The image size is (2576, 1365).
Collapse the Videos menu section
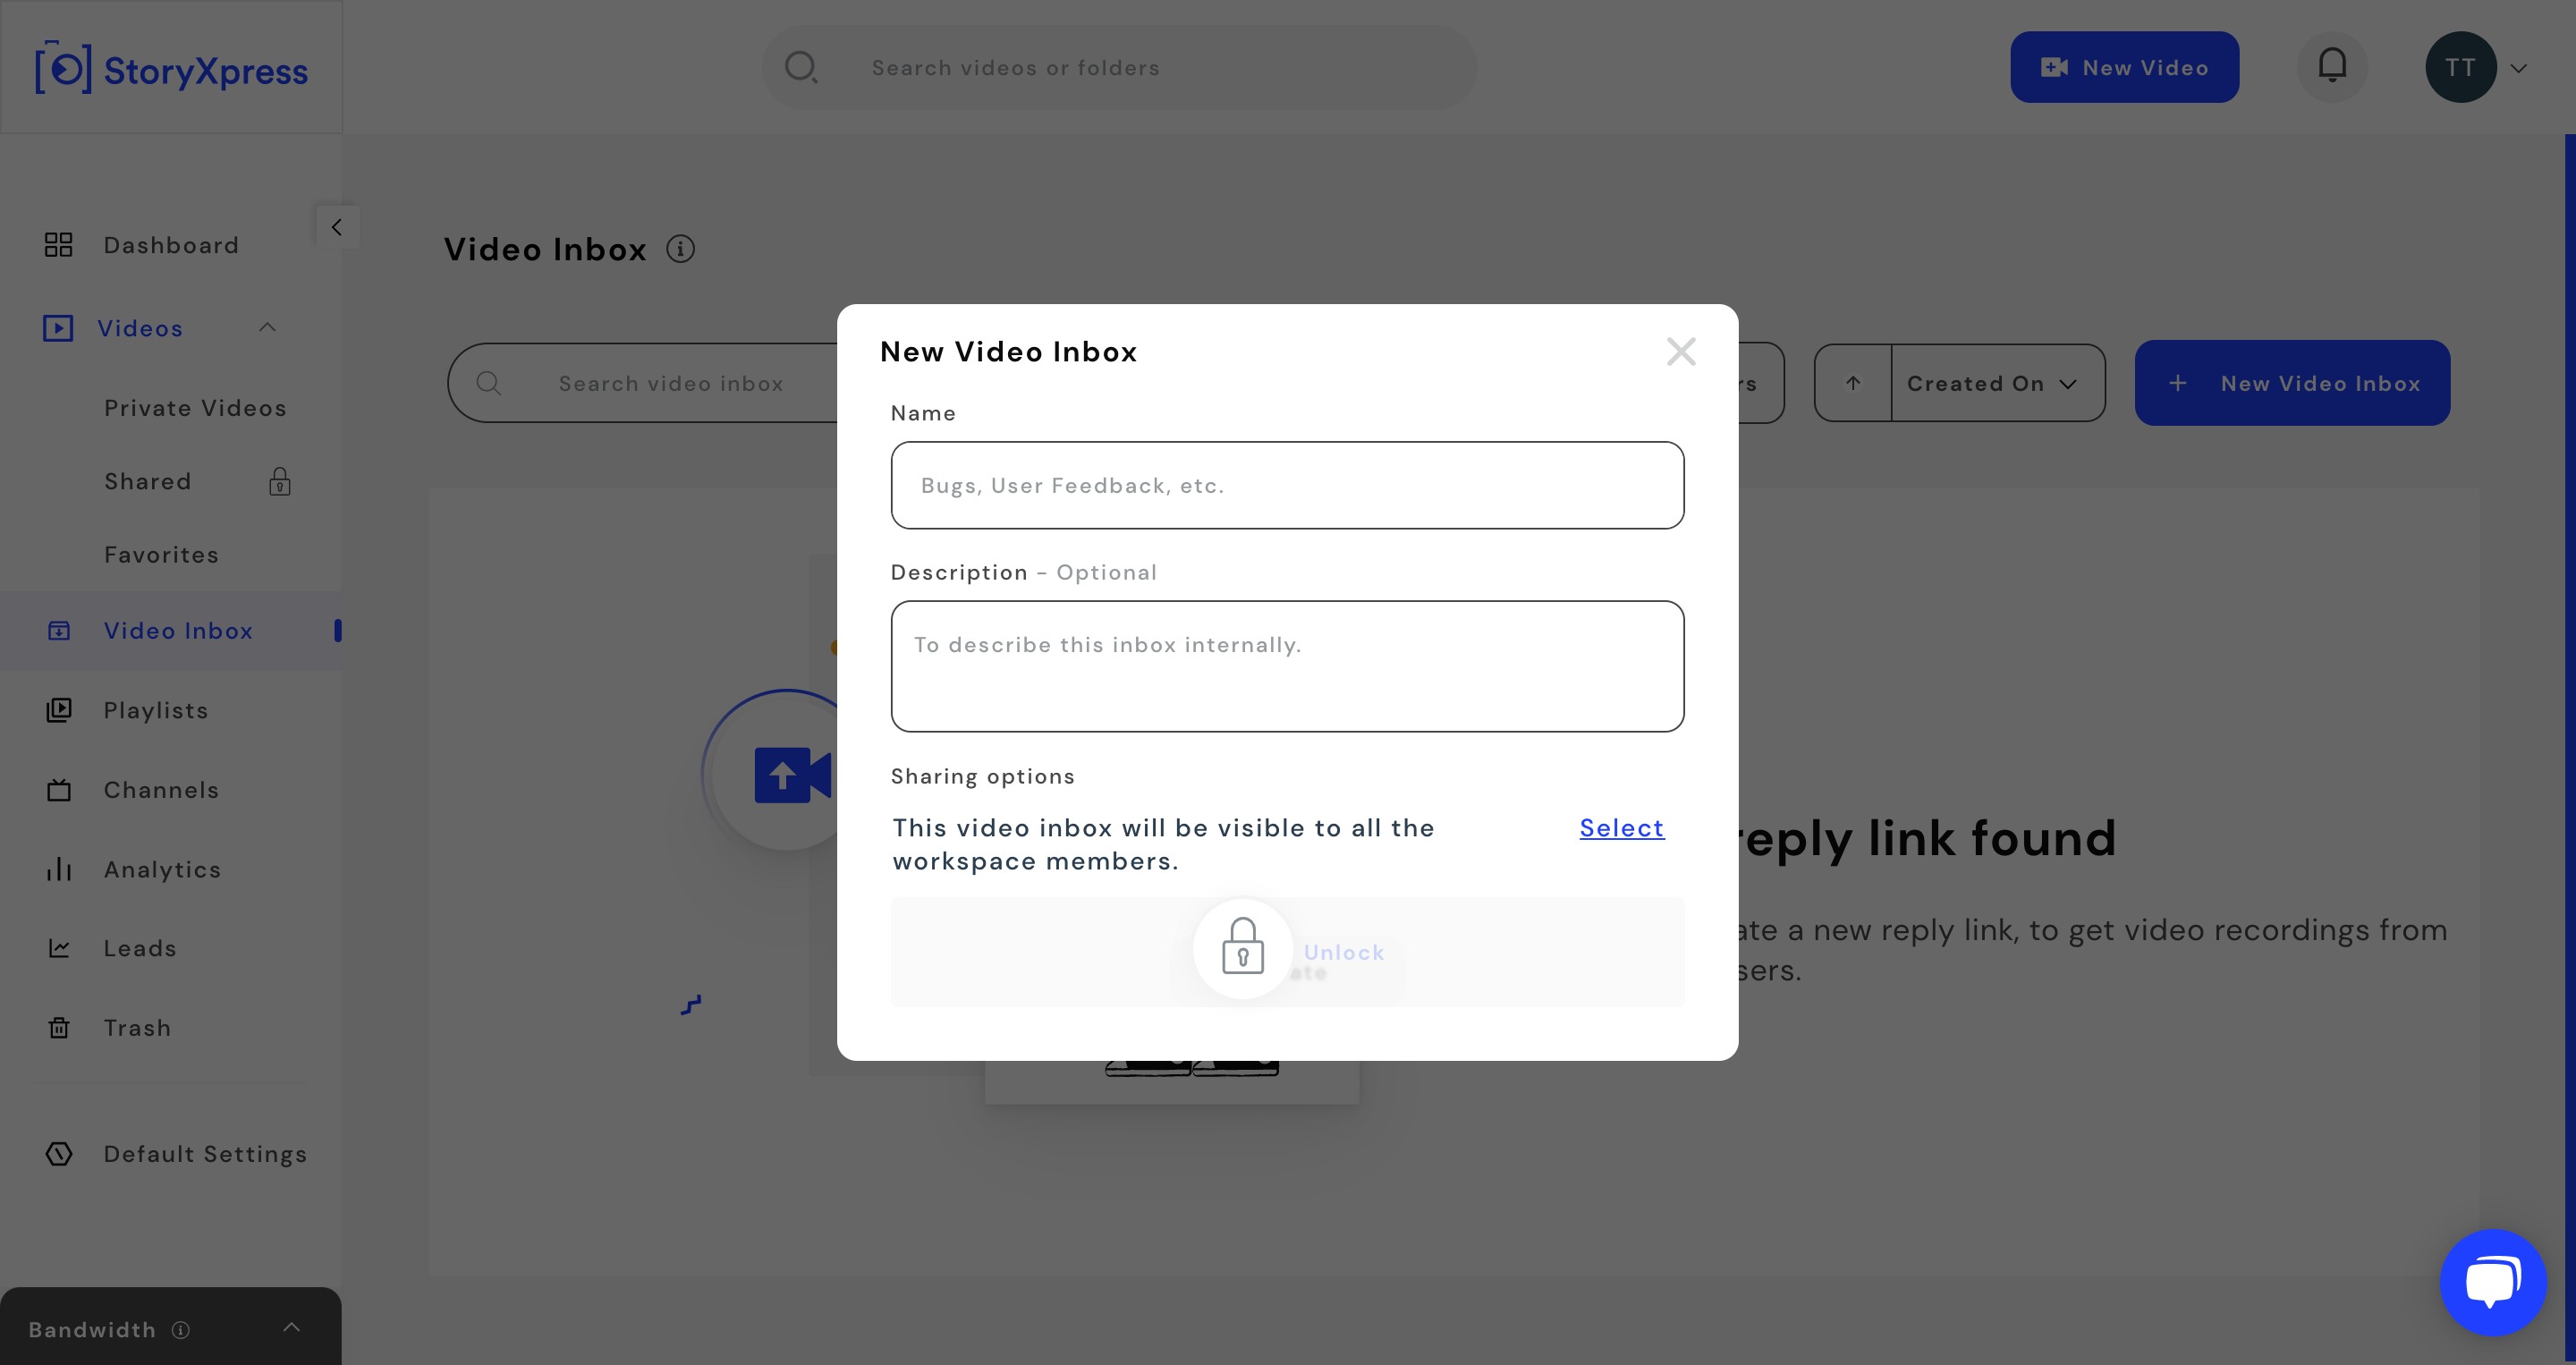click(x=267, y=327)
